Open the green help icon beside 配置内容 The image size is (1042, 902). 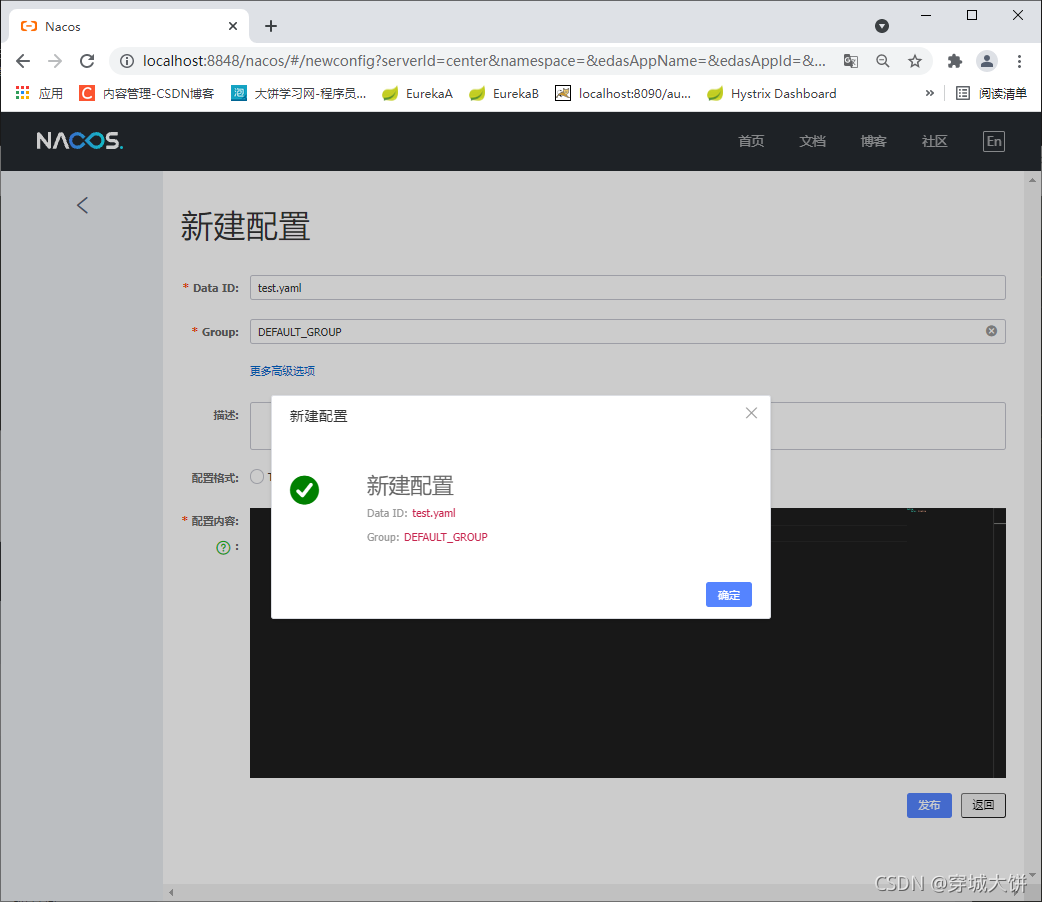point(222,547)
